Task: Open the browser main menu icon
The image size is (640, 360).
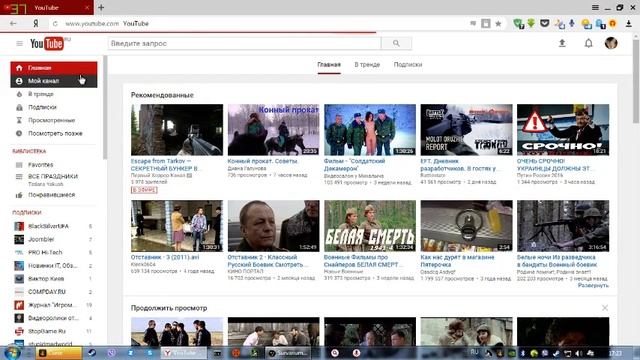Action: pyautogui.click(x=595, y=7)
